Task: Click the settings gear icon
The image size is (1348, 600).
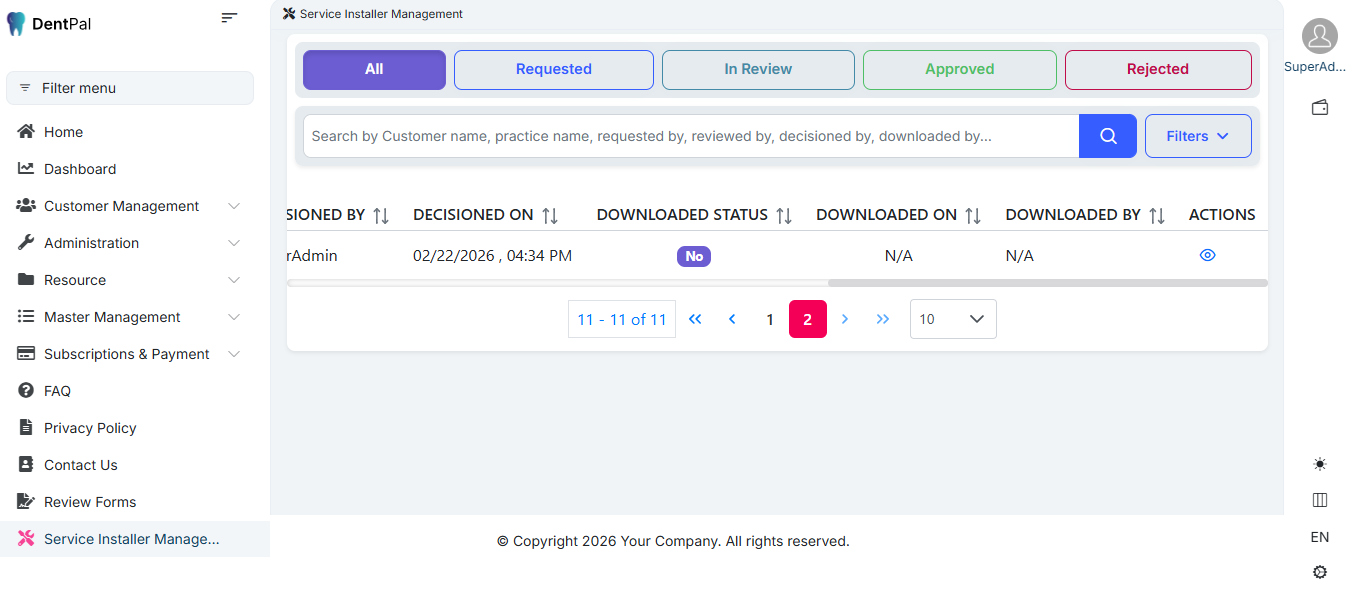Action: pyautogui.click(x=1319, y=572)
